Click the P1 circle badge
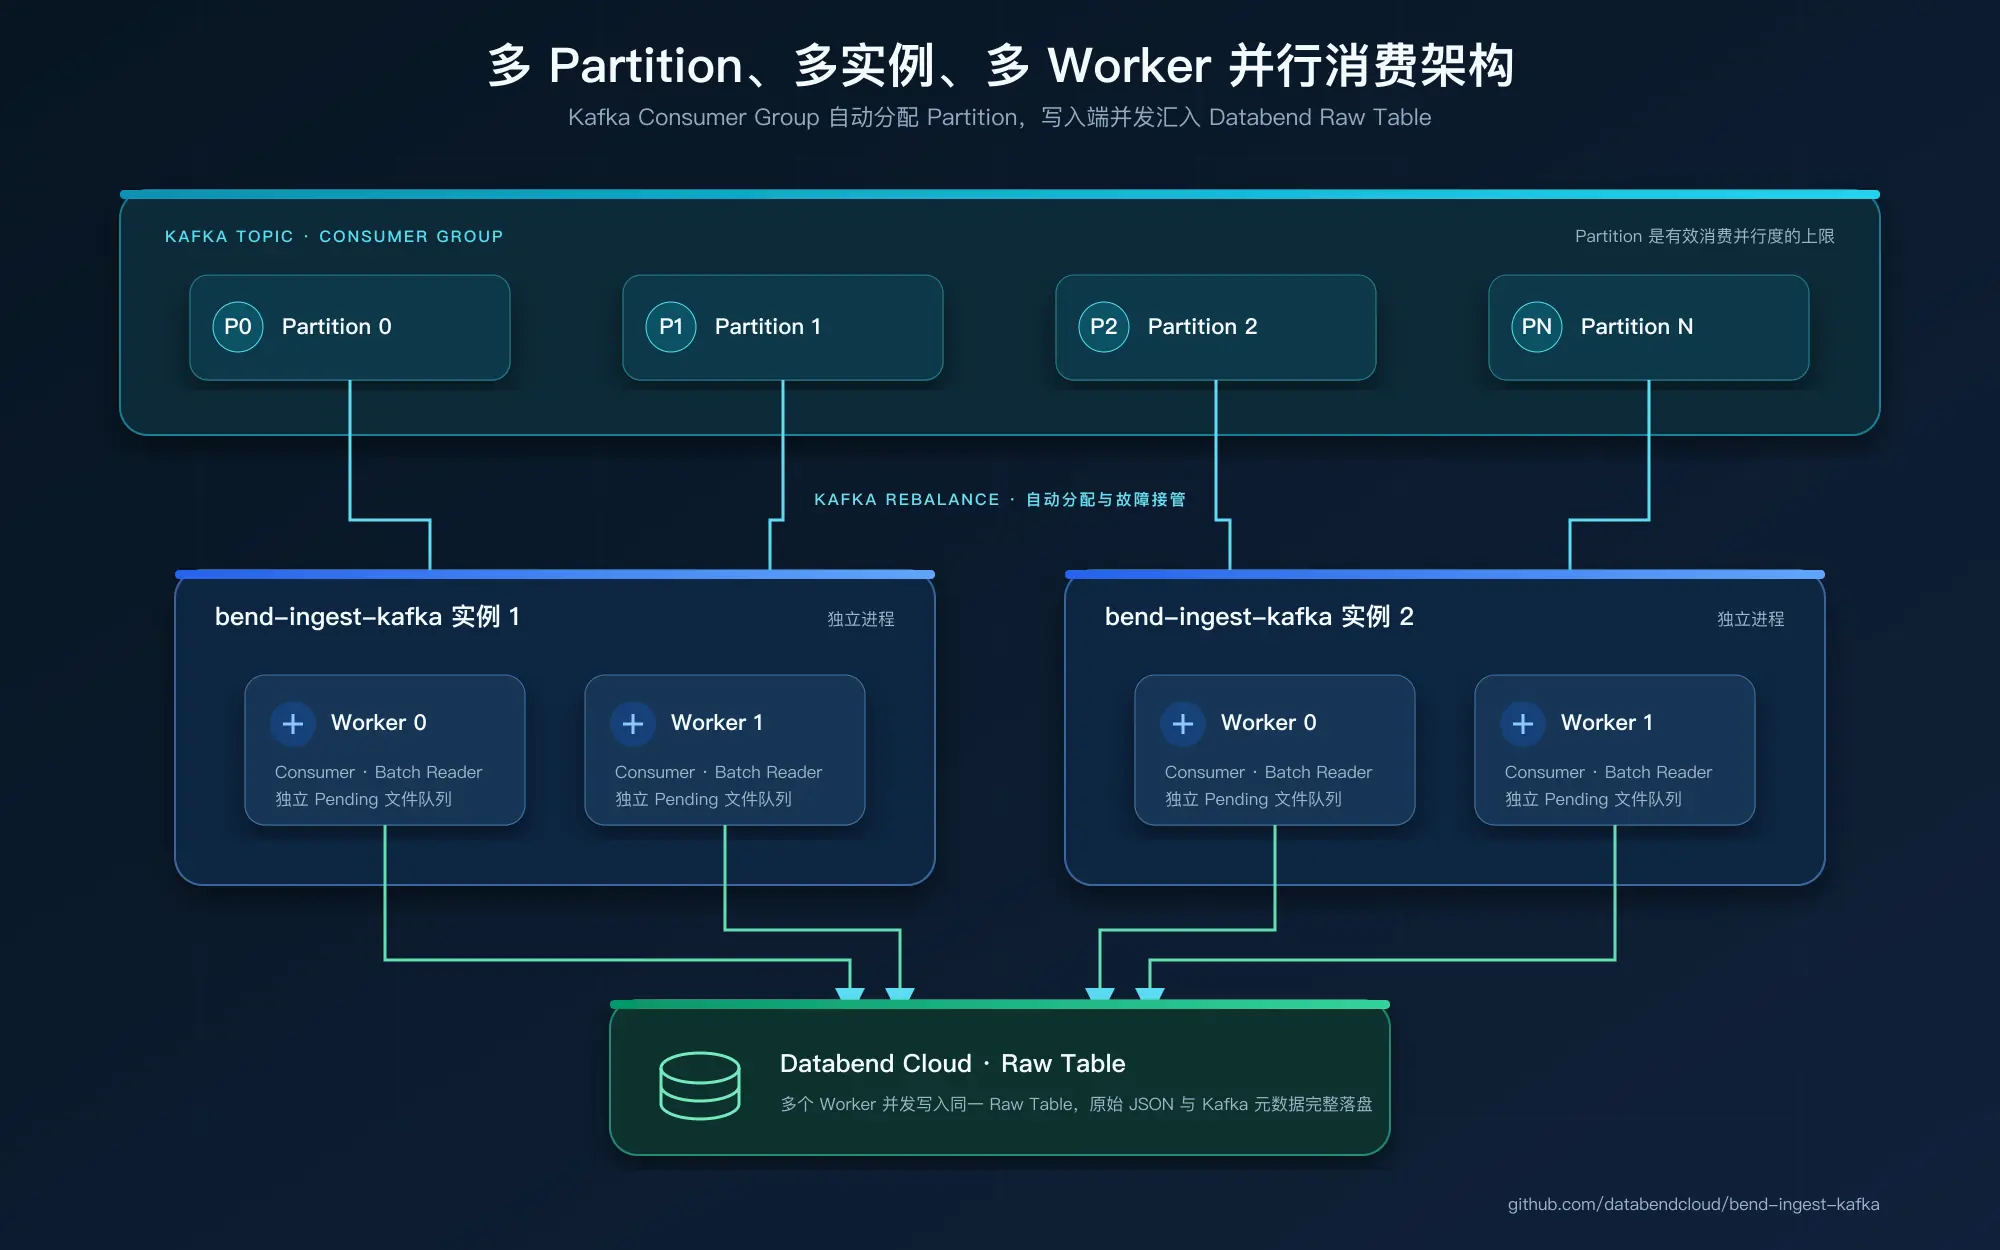Image resolution: width=2000 pixels, height=1250 pixels. point(671,327)
